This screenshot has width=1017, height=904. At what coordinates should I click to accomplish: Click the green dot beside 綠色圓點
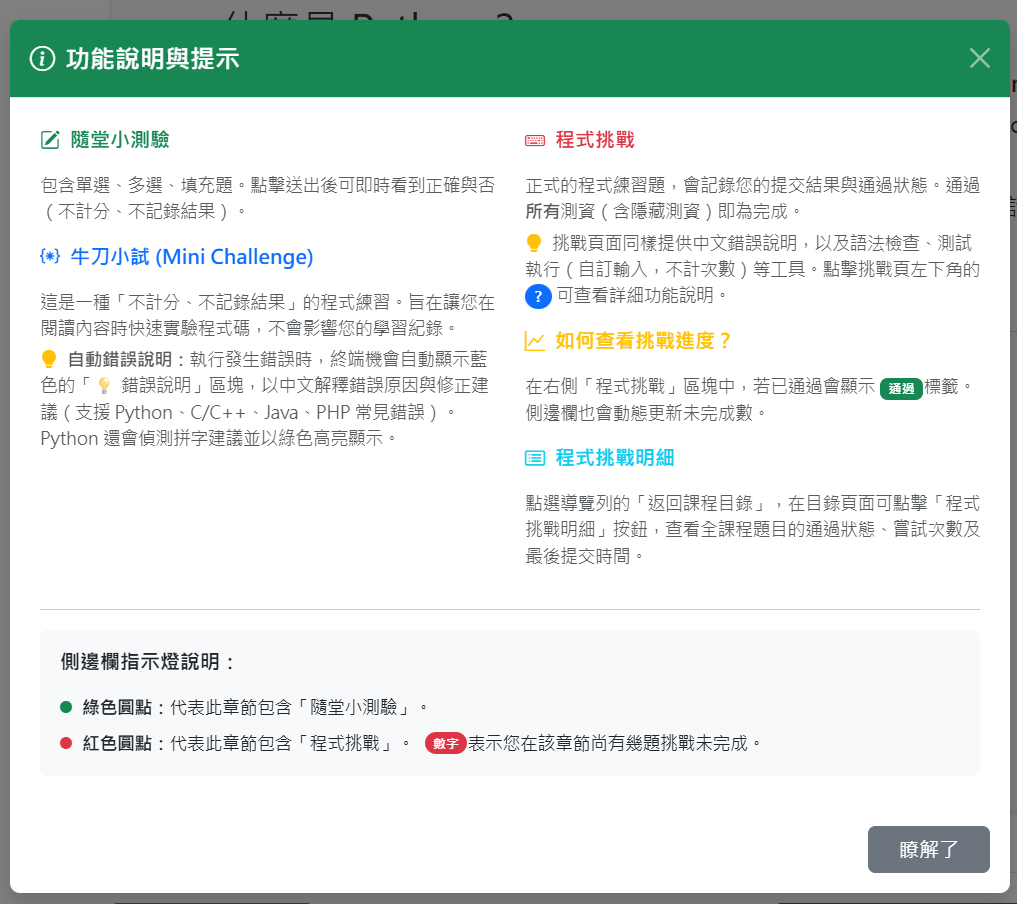(66, 707)
